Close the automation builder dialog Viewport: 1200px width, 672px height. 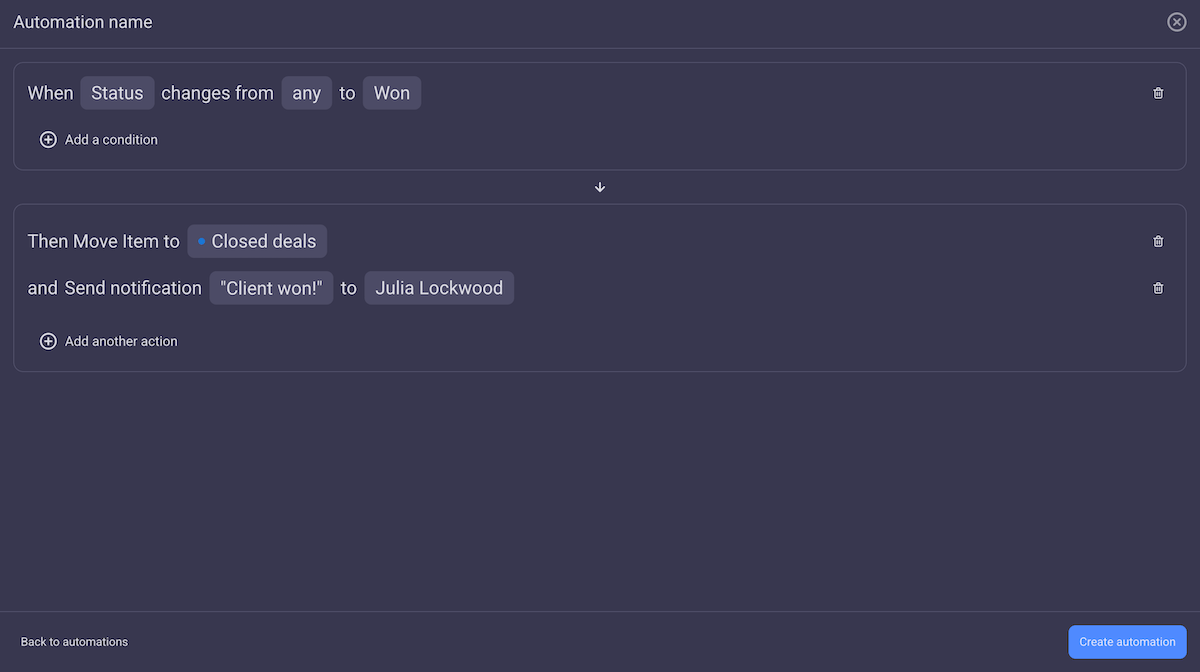1176,21
